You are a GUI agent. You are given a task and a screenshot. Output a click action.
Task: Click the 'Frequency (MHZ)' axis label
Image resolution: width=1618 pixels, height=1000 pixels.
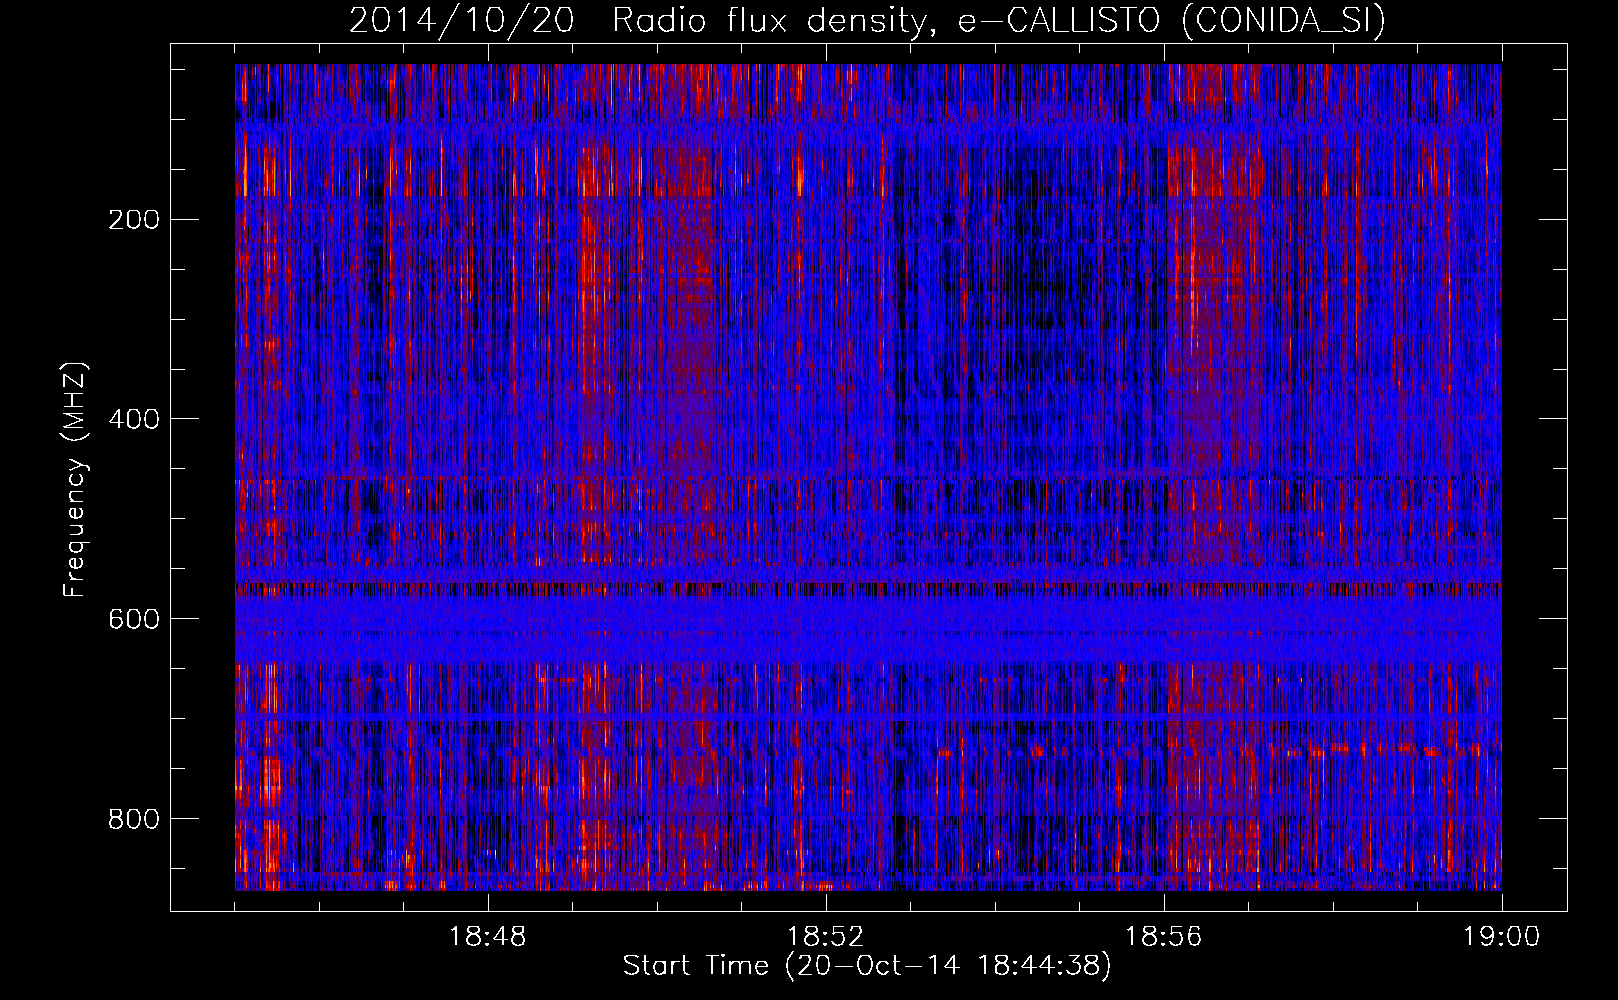click(75, 480)
